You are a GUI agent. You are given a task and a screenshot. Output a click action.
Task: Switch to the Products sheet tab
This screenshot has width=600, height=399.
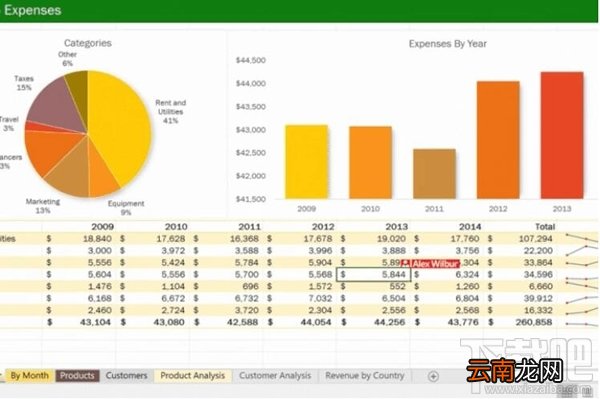pyautogui.click(x=77, y=376)
